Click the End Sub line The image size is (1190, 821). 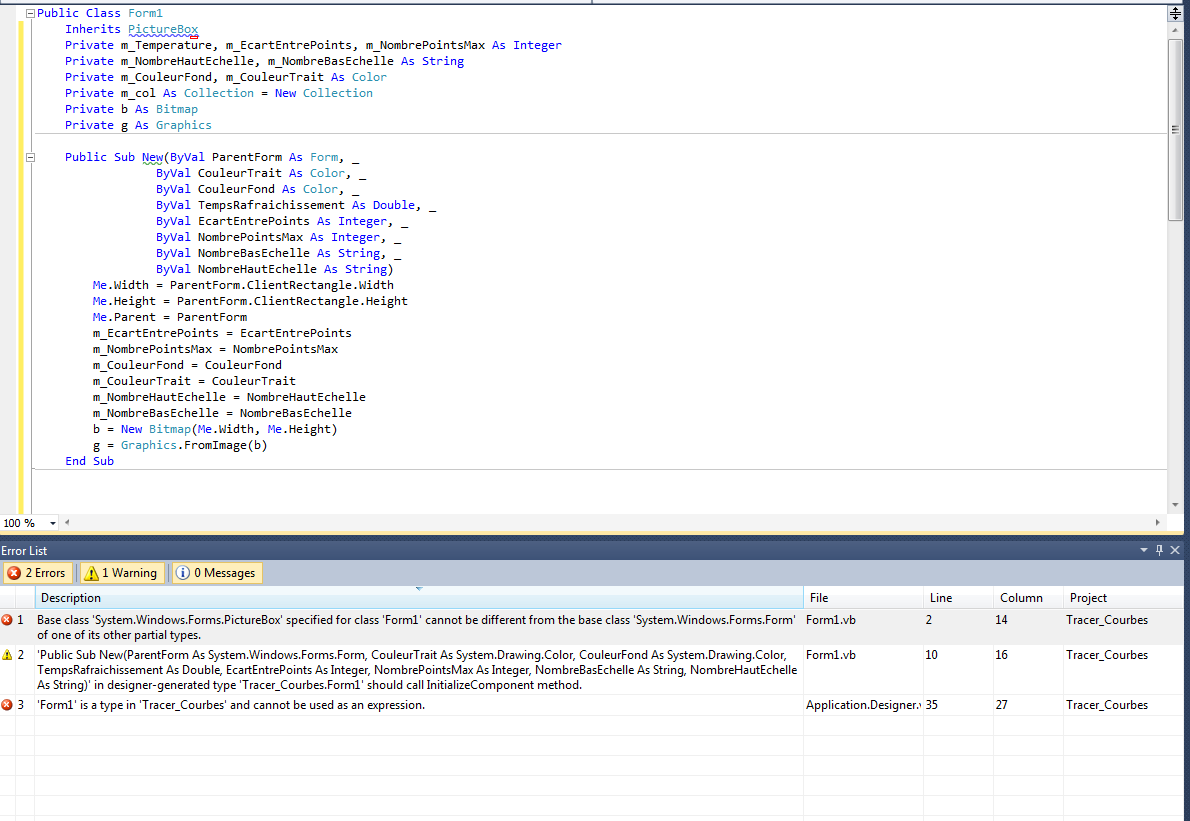[x=89, y=461]
